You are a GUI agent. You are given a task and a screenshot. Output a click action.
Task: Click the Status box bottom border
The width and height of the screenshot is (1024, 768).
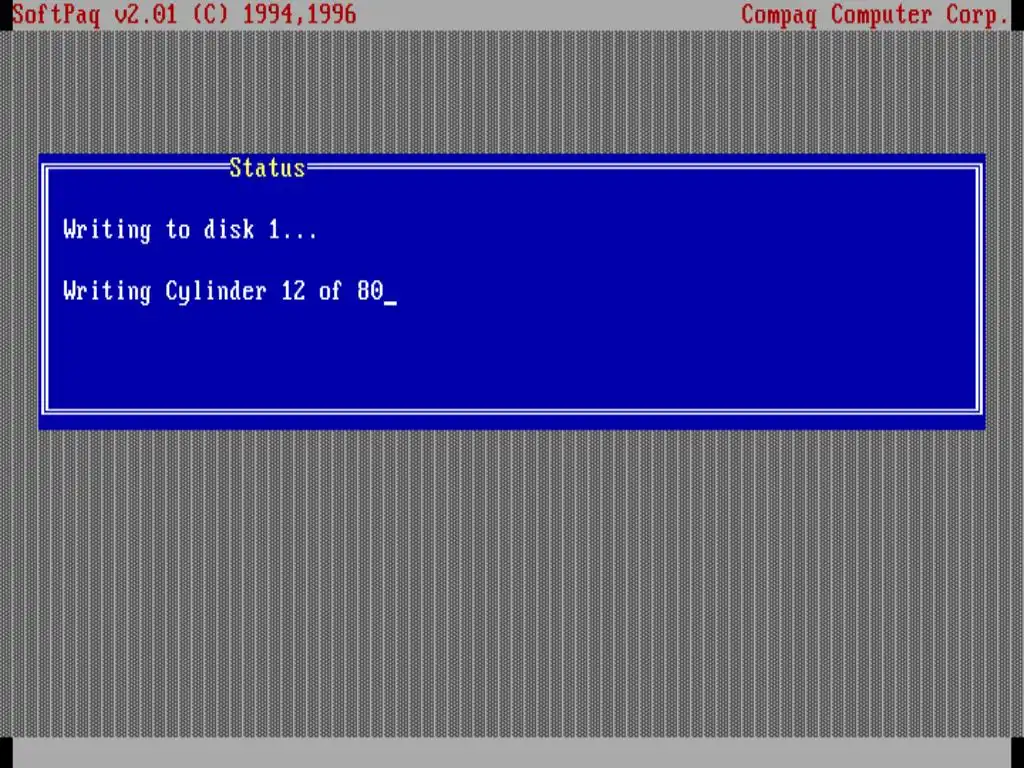pos(512,411)
